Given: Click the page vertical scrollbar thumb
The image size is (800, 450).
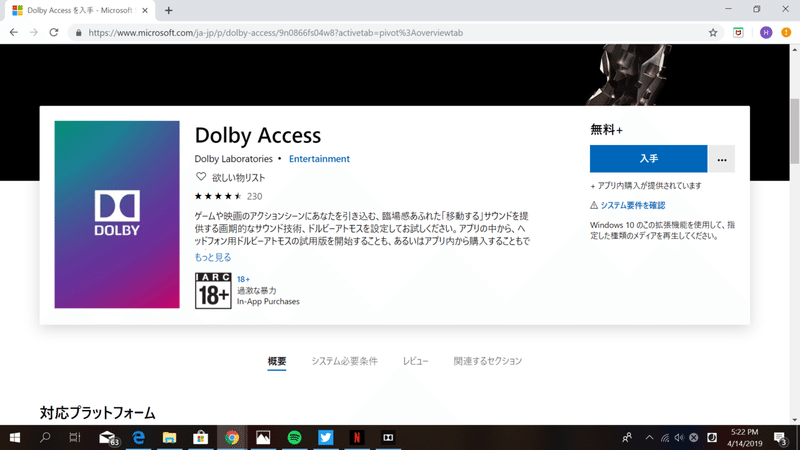Looking at the screenshot, I should (794, 131).
